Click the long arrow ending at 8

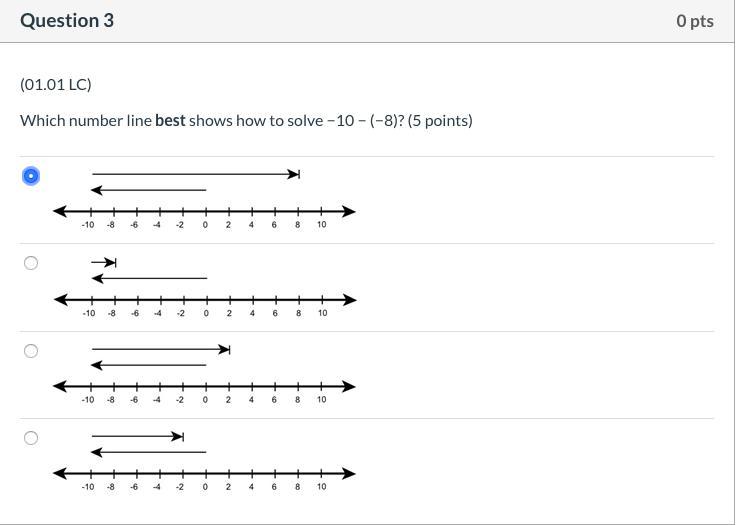point(196,174)
